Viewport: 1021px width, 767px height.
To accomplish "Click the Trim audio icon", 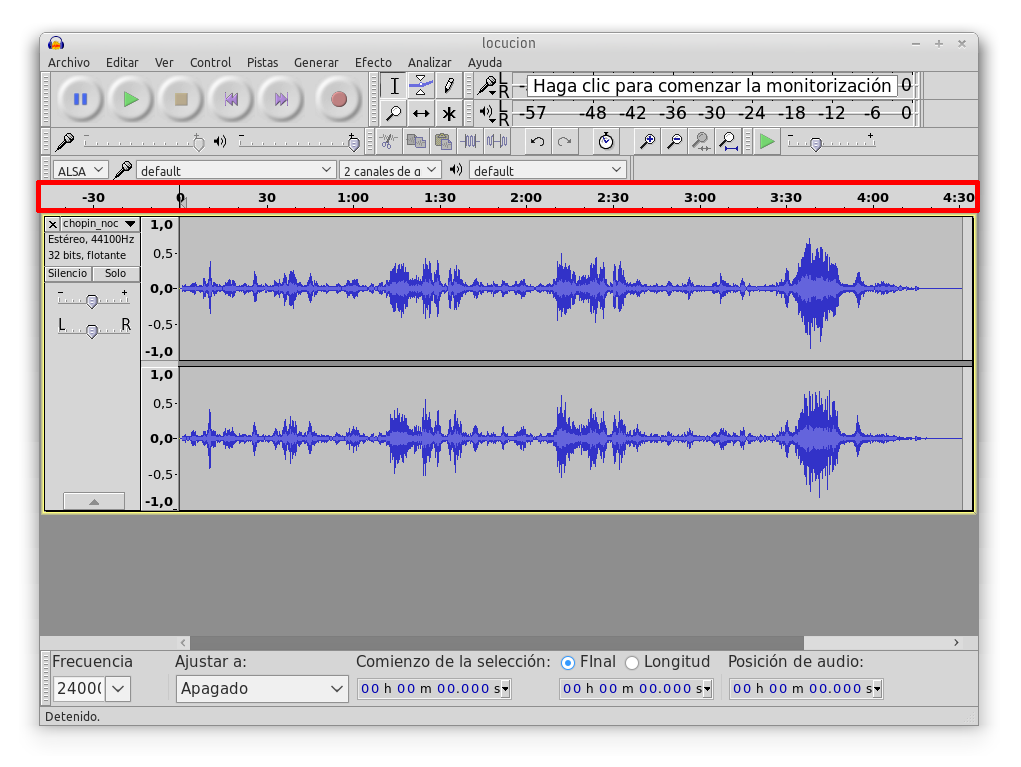I will (x=470, y=141).
